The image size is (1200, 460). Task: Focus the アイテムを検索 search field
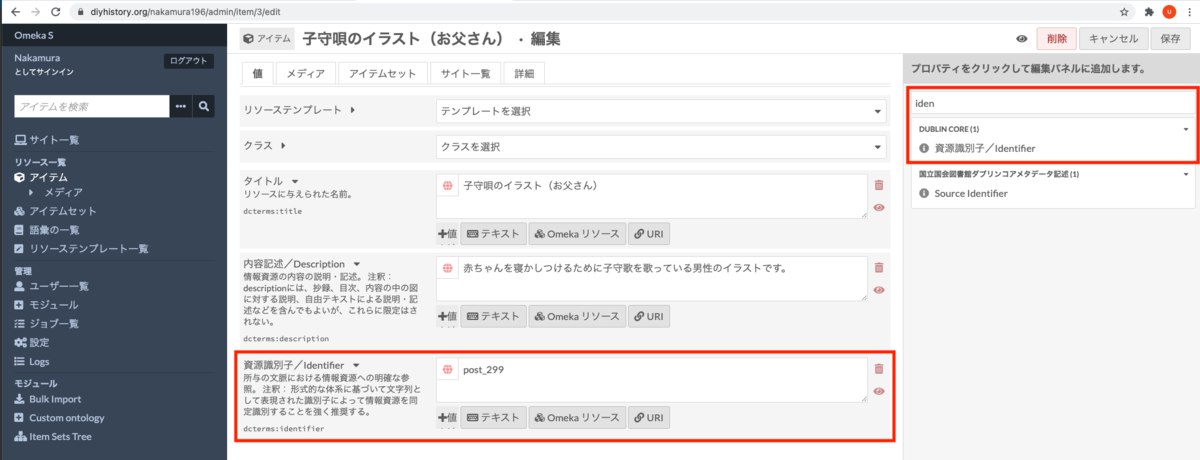[x=92, y=106]
